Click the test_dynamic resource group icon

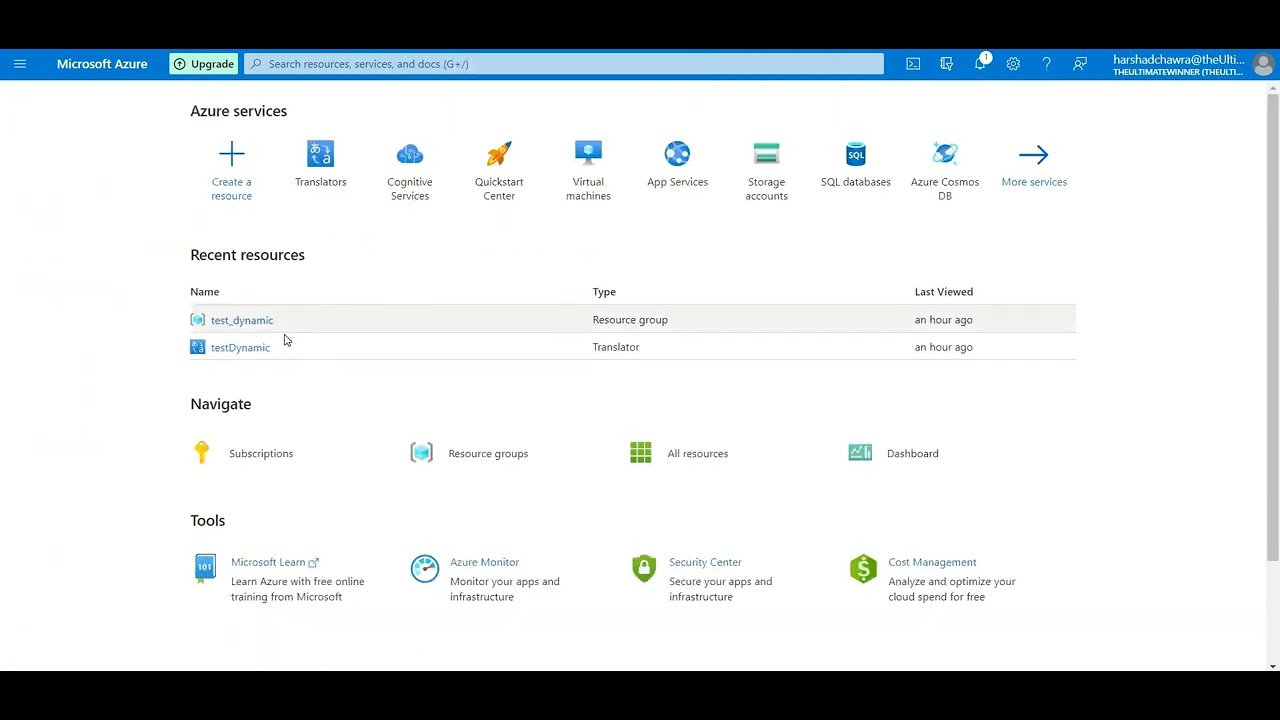pyautogui.click(x=198, y=320)
